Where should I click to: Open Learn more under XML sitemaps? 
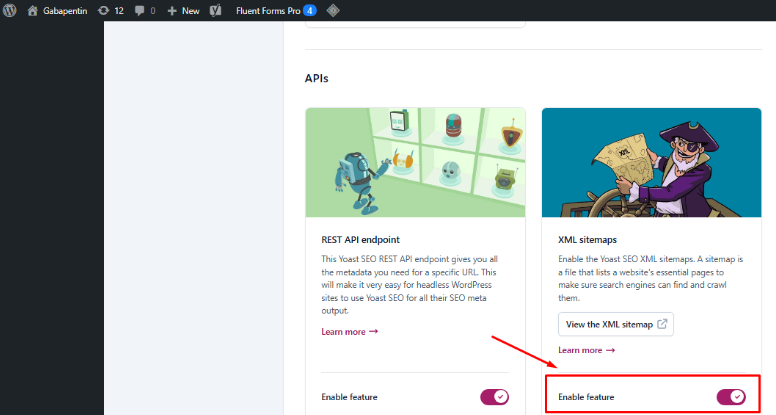(x=586, y=350)
